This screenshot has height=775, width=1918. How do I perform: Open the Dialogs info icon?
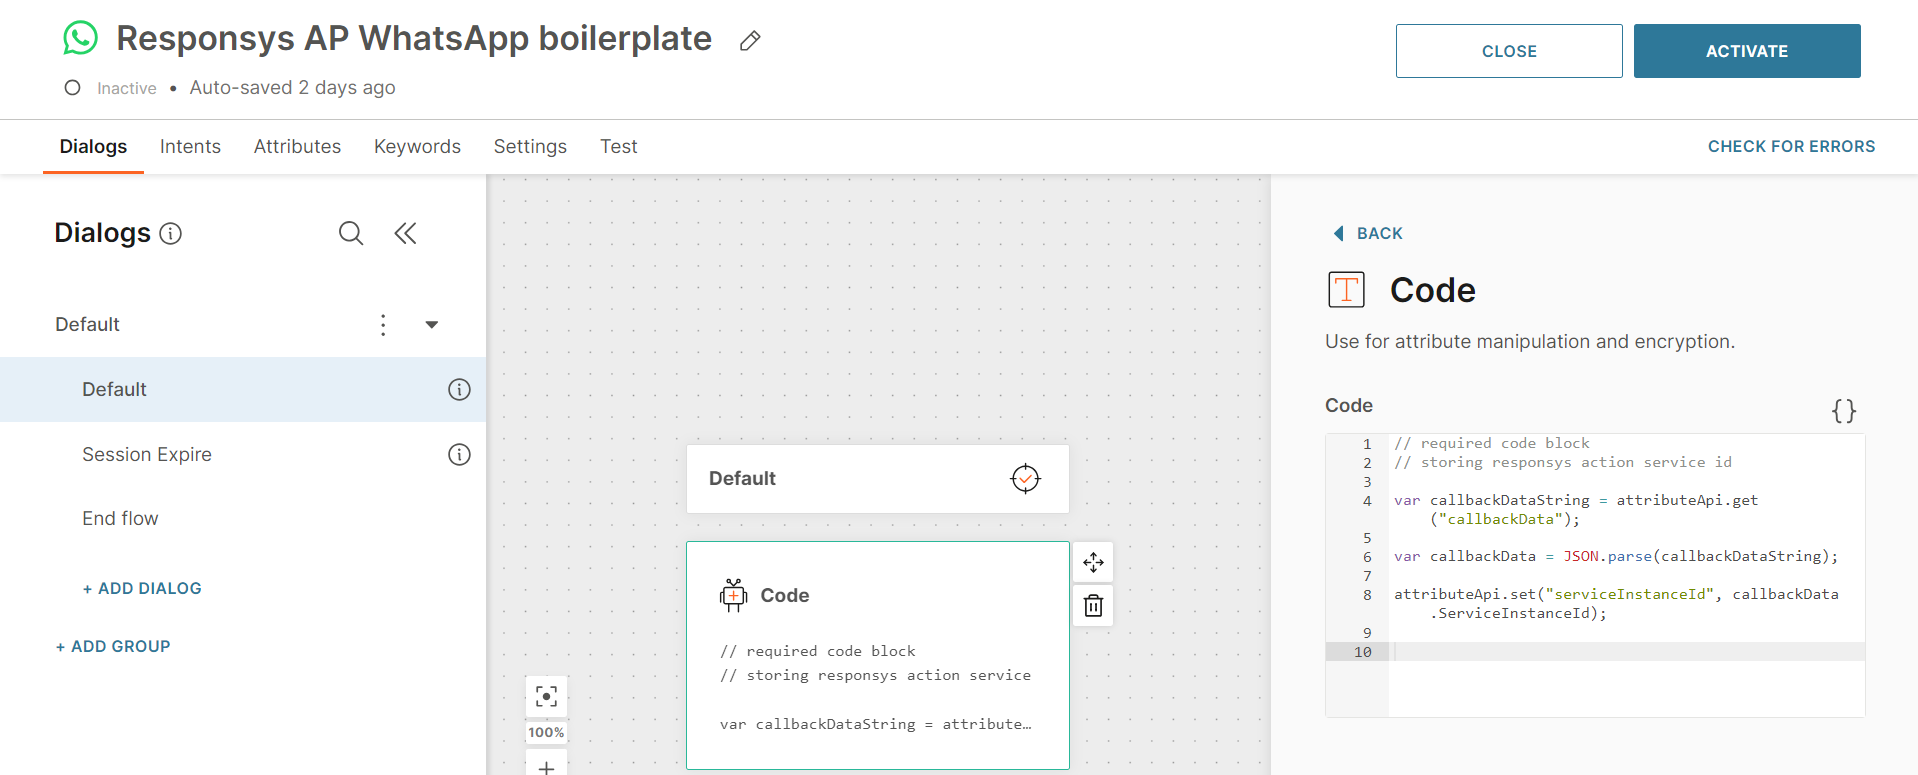click(171, 234)
